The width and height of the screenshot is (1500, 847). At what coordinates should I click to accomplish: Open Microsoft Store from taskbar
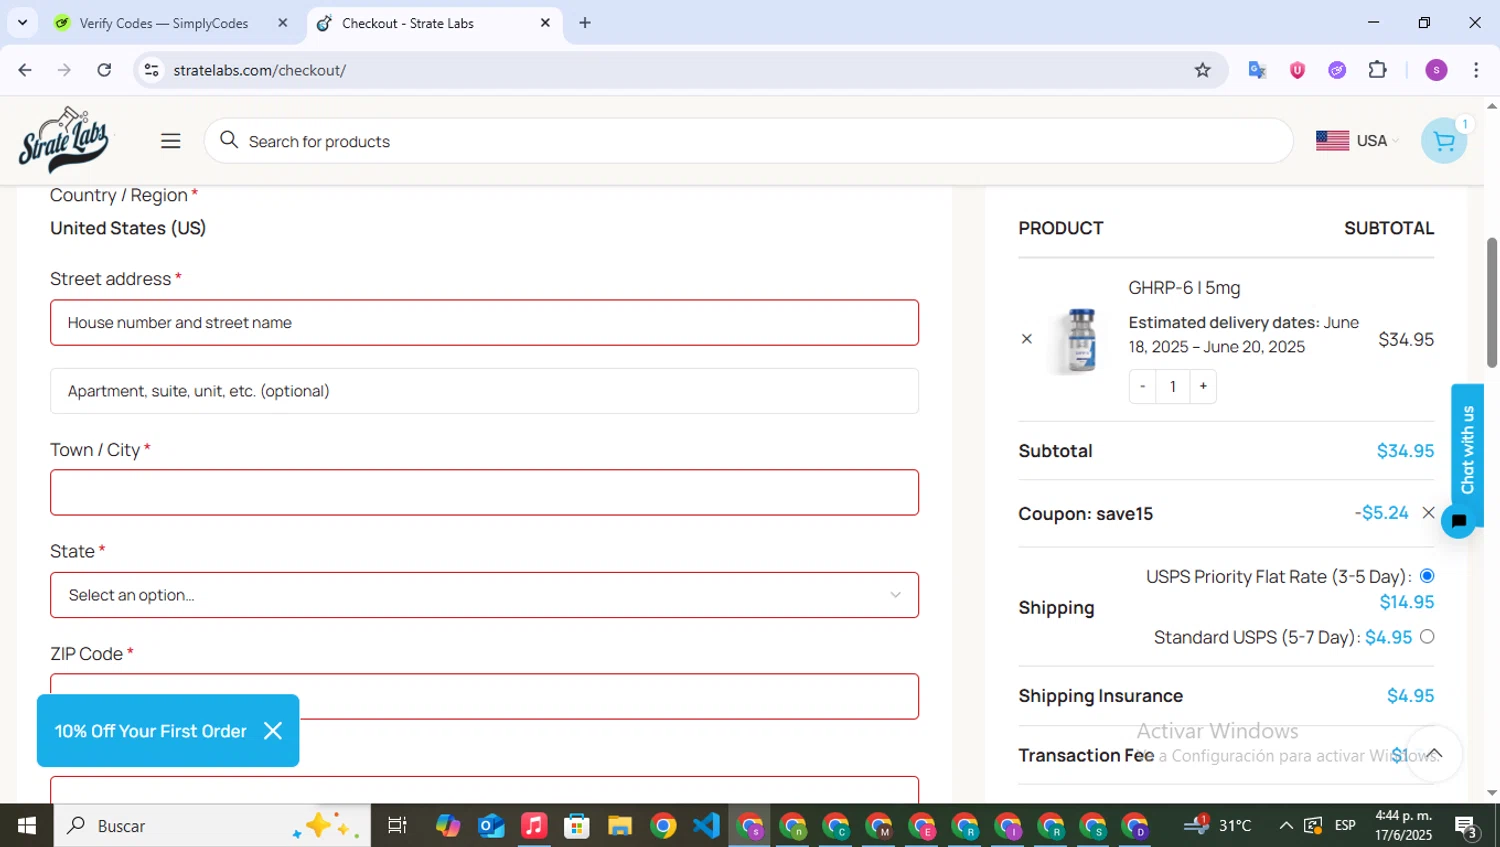(577, 826)
